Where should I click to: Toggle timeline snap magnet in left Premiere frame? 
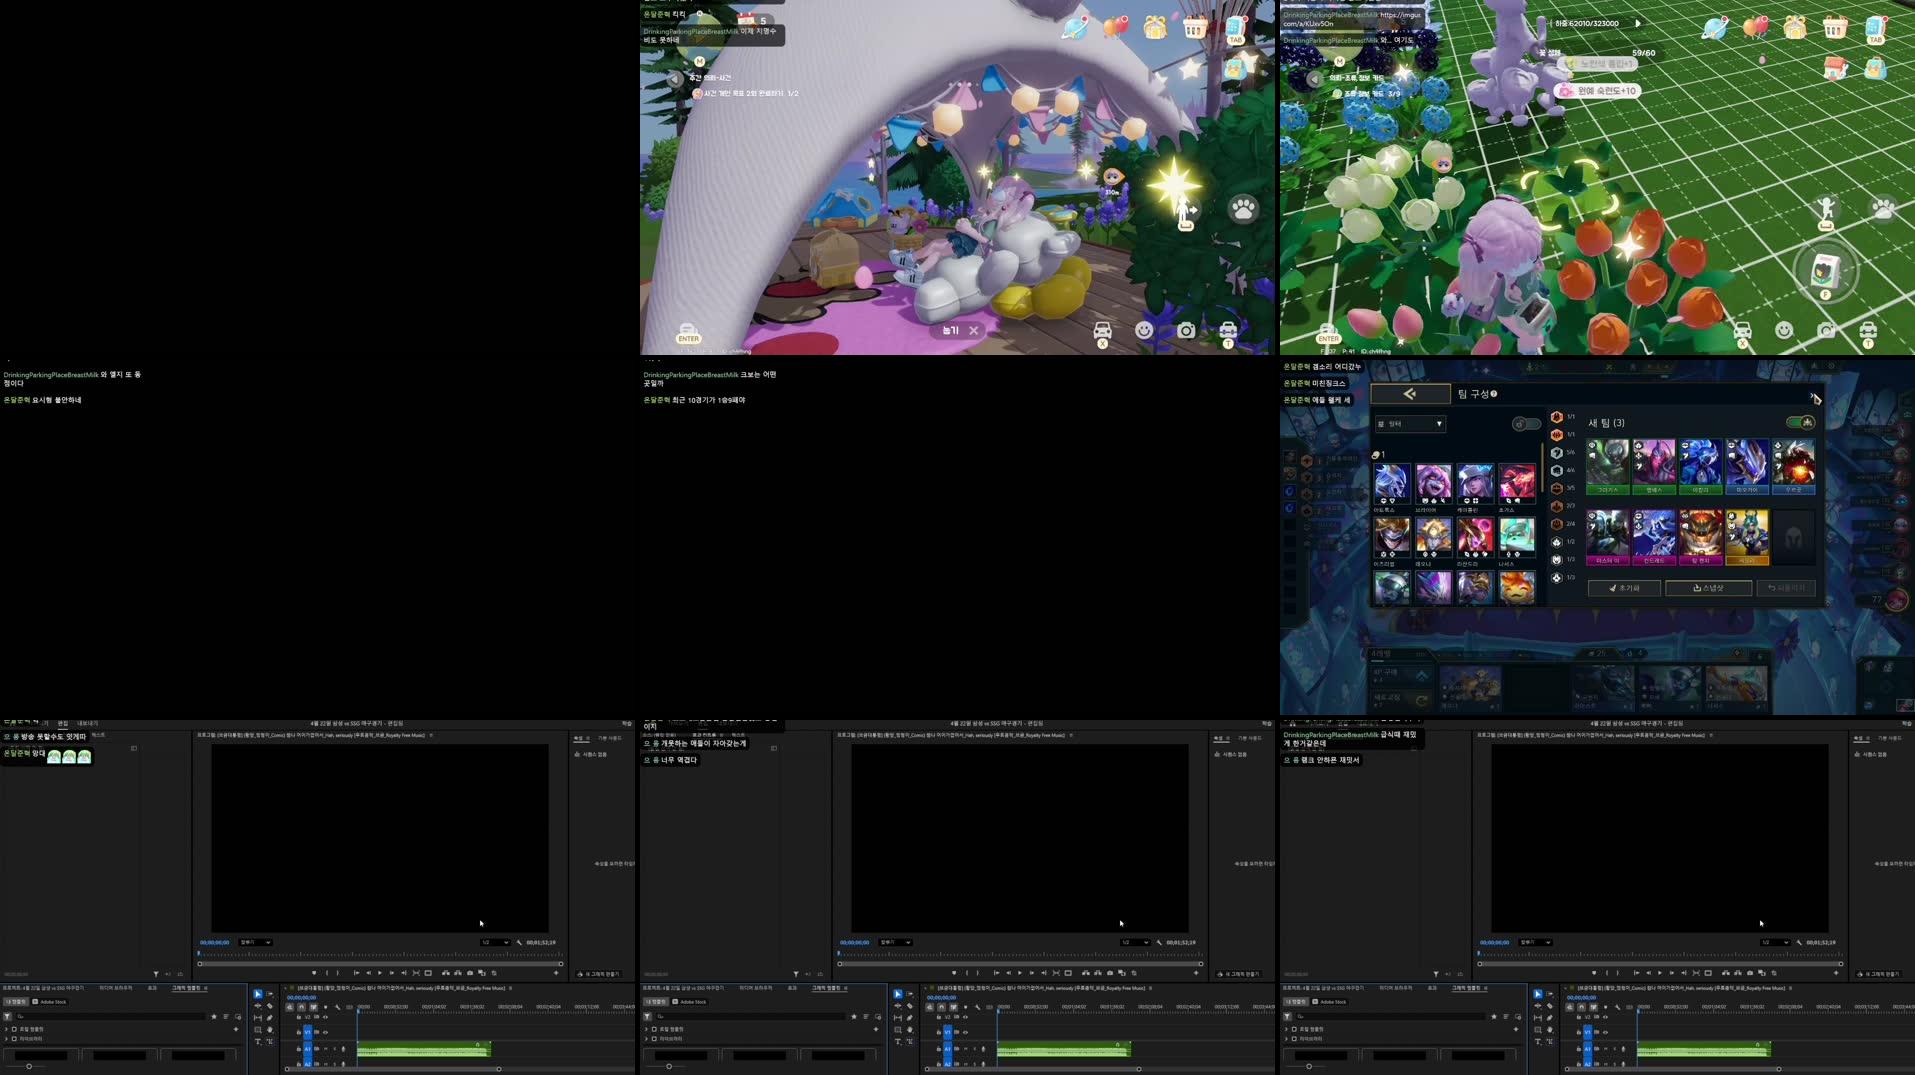coord(301,1007)
